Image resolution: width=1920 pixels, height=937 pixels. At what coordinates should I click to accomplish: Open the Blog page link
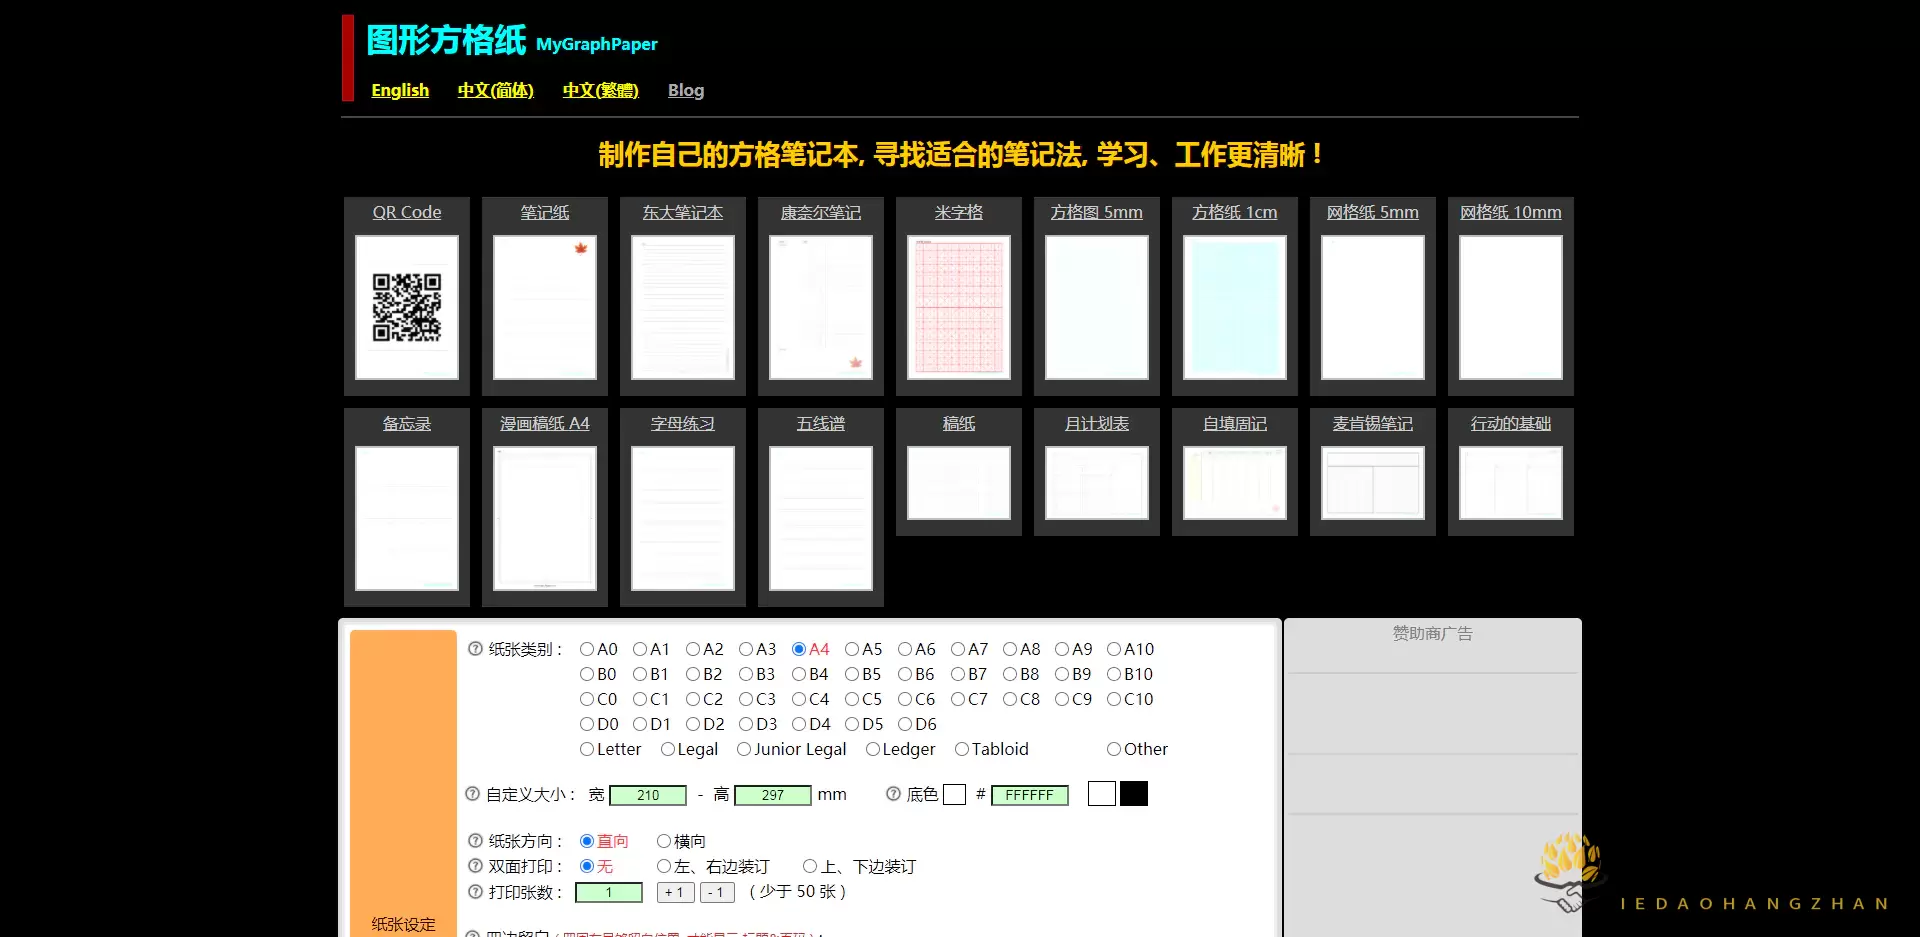pyautogui.click(x=686, y=90)
